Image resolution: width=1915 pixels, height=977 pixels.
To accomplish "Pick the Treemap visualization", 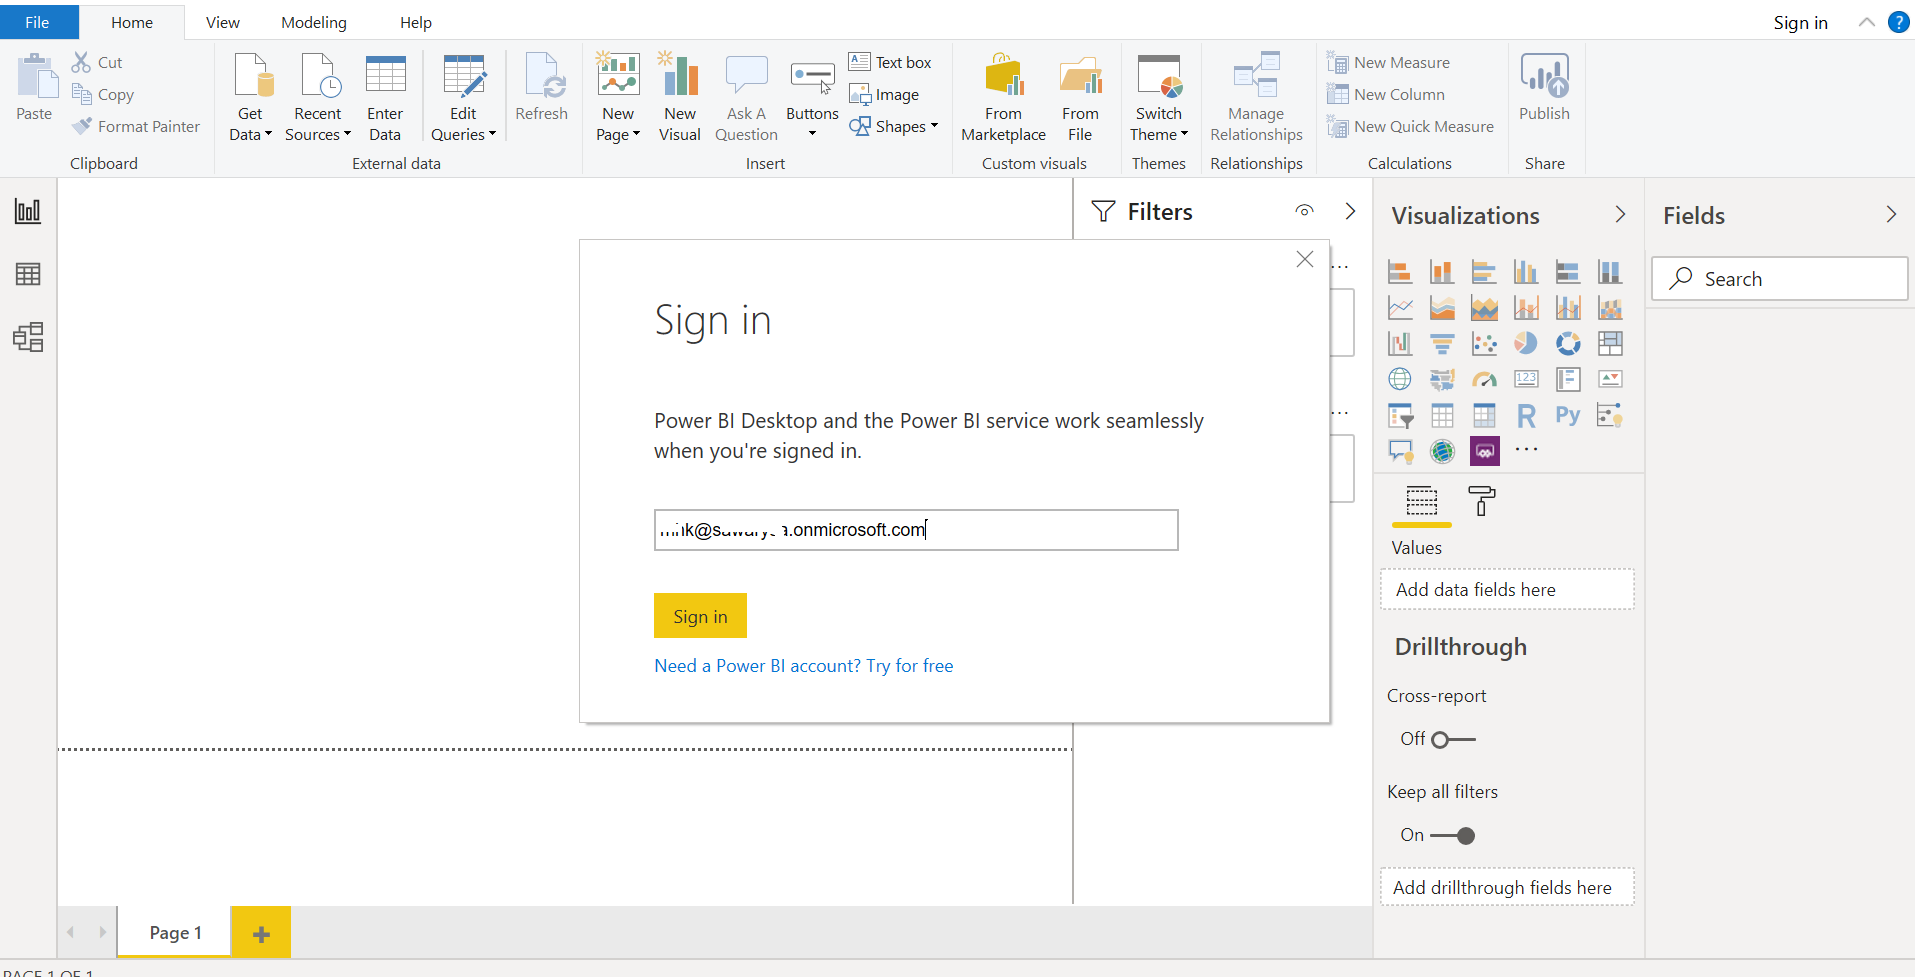I will pos(1610,343).
